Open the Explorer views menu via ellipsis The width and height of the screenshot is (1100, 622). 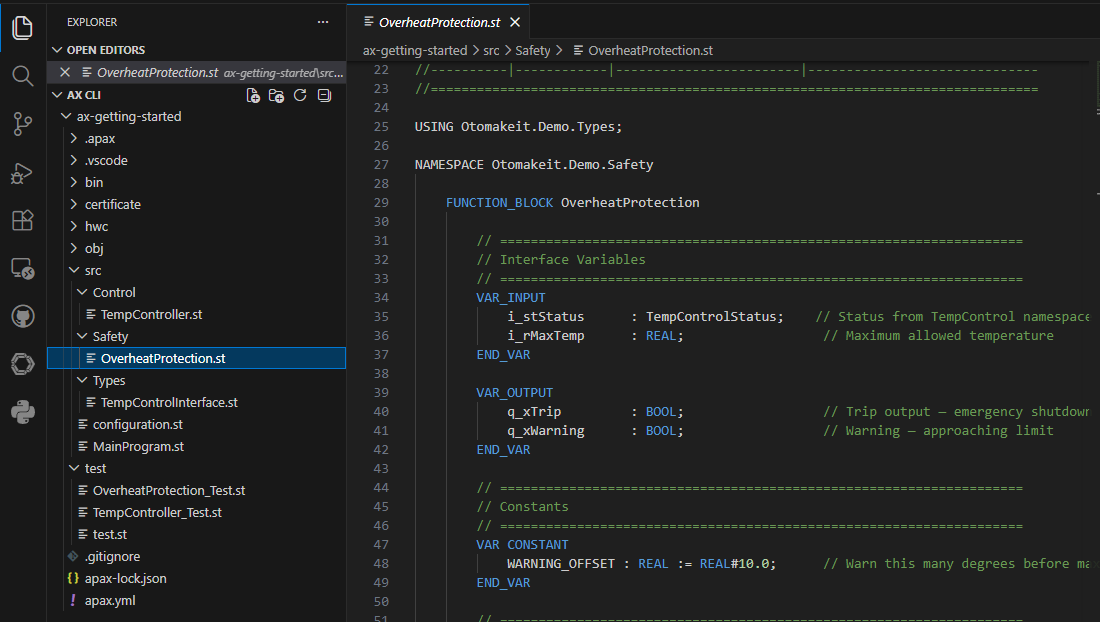(x=322, y=21)
